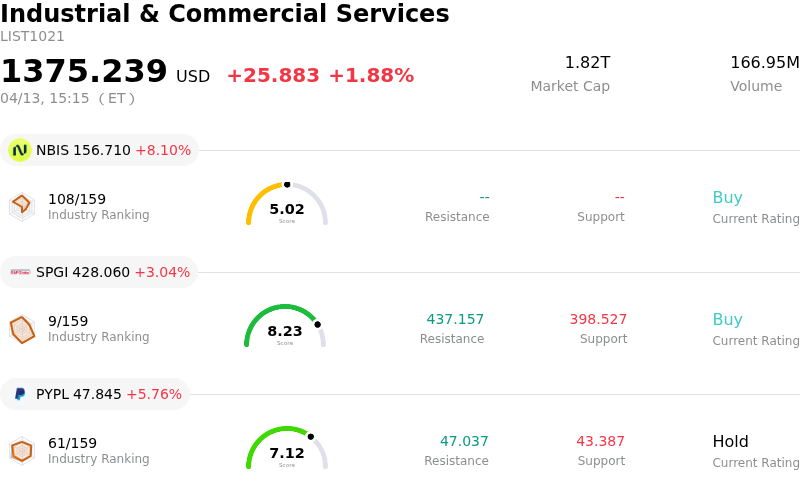Open the NBIS 156.710 stock chip

pyautogui.click(x=100, y=150)
